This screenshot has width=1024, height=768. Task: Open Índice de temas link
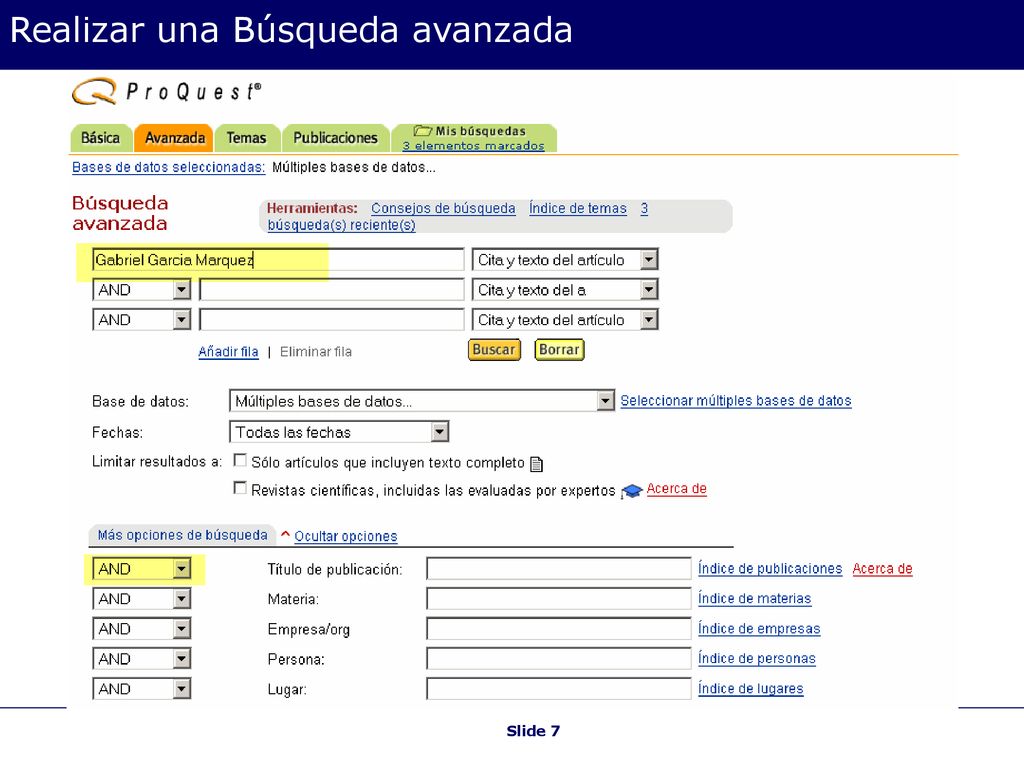tap(577, 208)
